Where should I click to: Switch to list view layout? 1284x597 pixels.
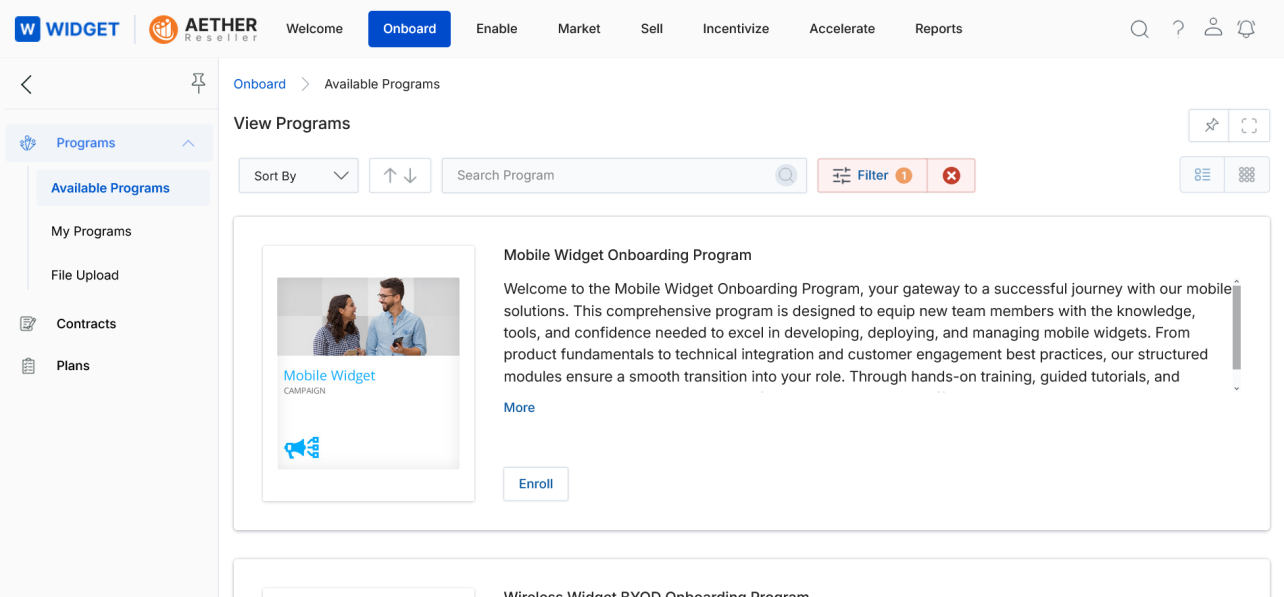[x=1202, y=175]
